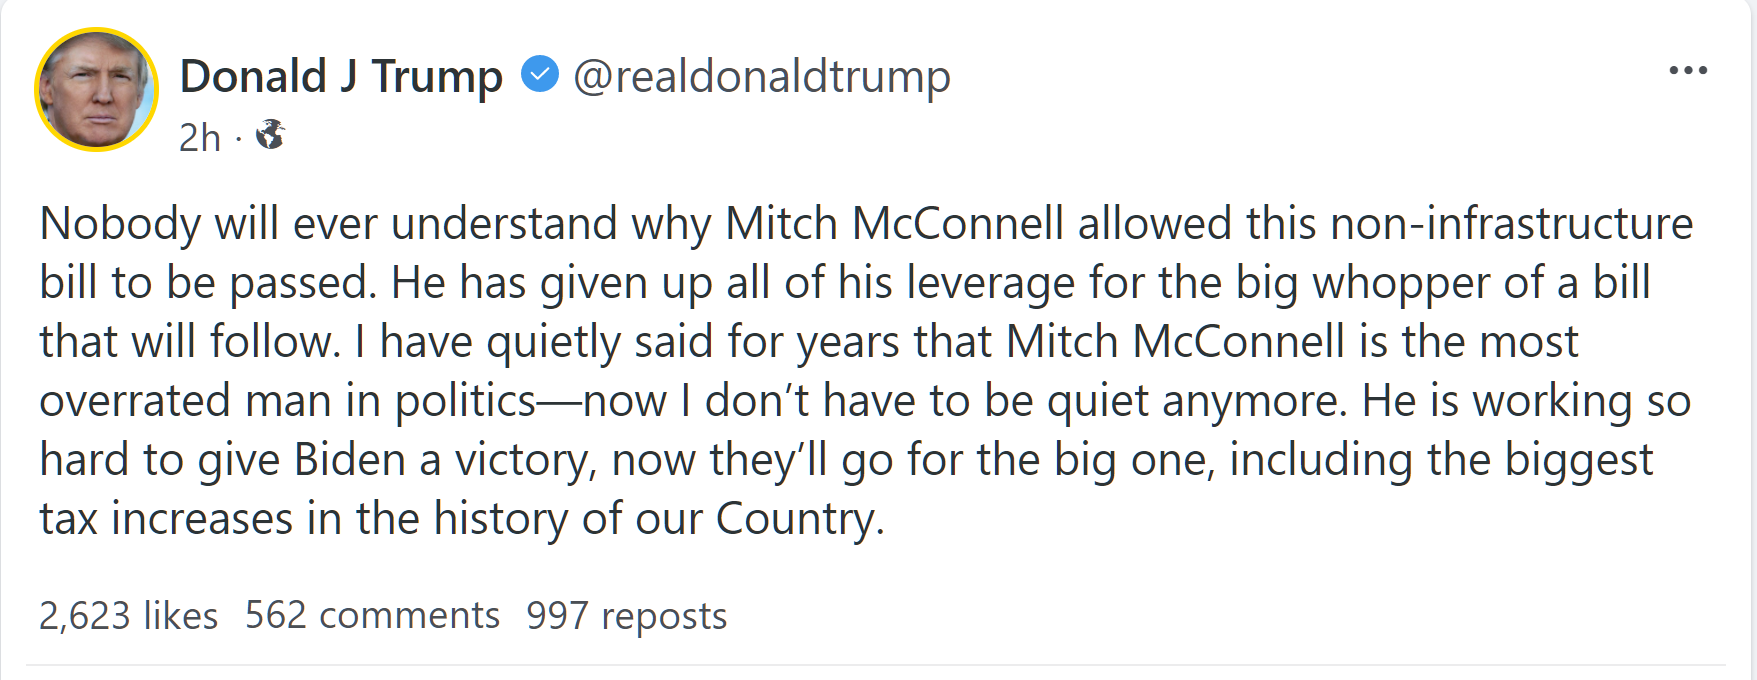Click the word "overrated" in the post
1757x680 pixels.
135,401
